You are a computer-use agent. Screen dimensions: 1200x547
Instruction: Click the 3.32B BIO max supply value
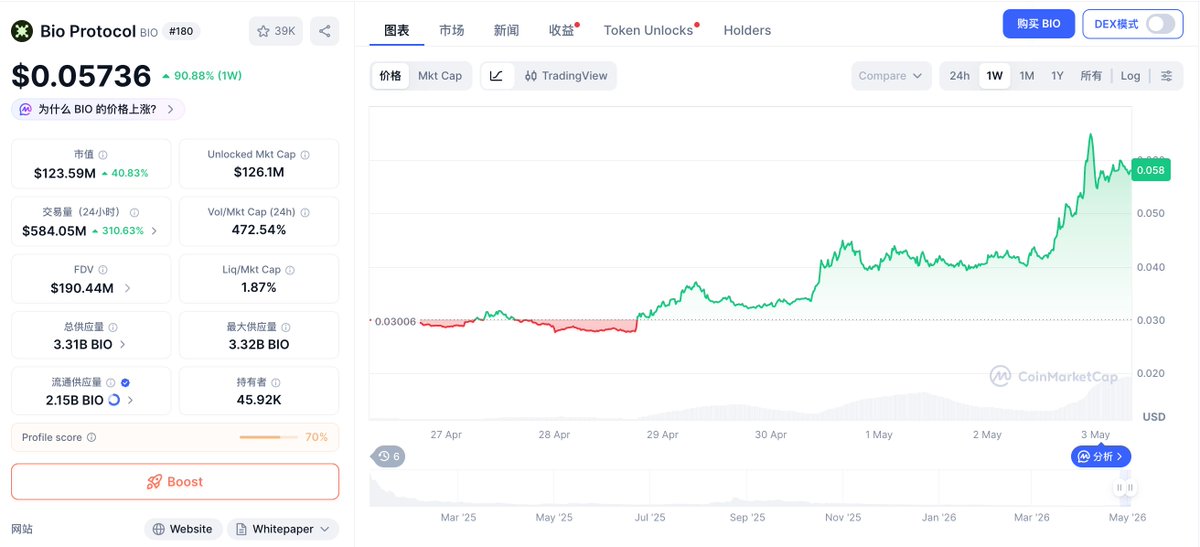(x=259, y=344)
